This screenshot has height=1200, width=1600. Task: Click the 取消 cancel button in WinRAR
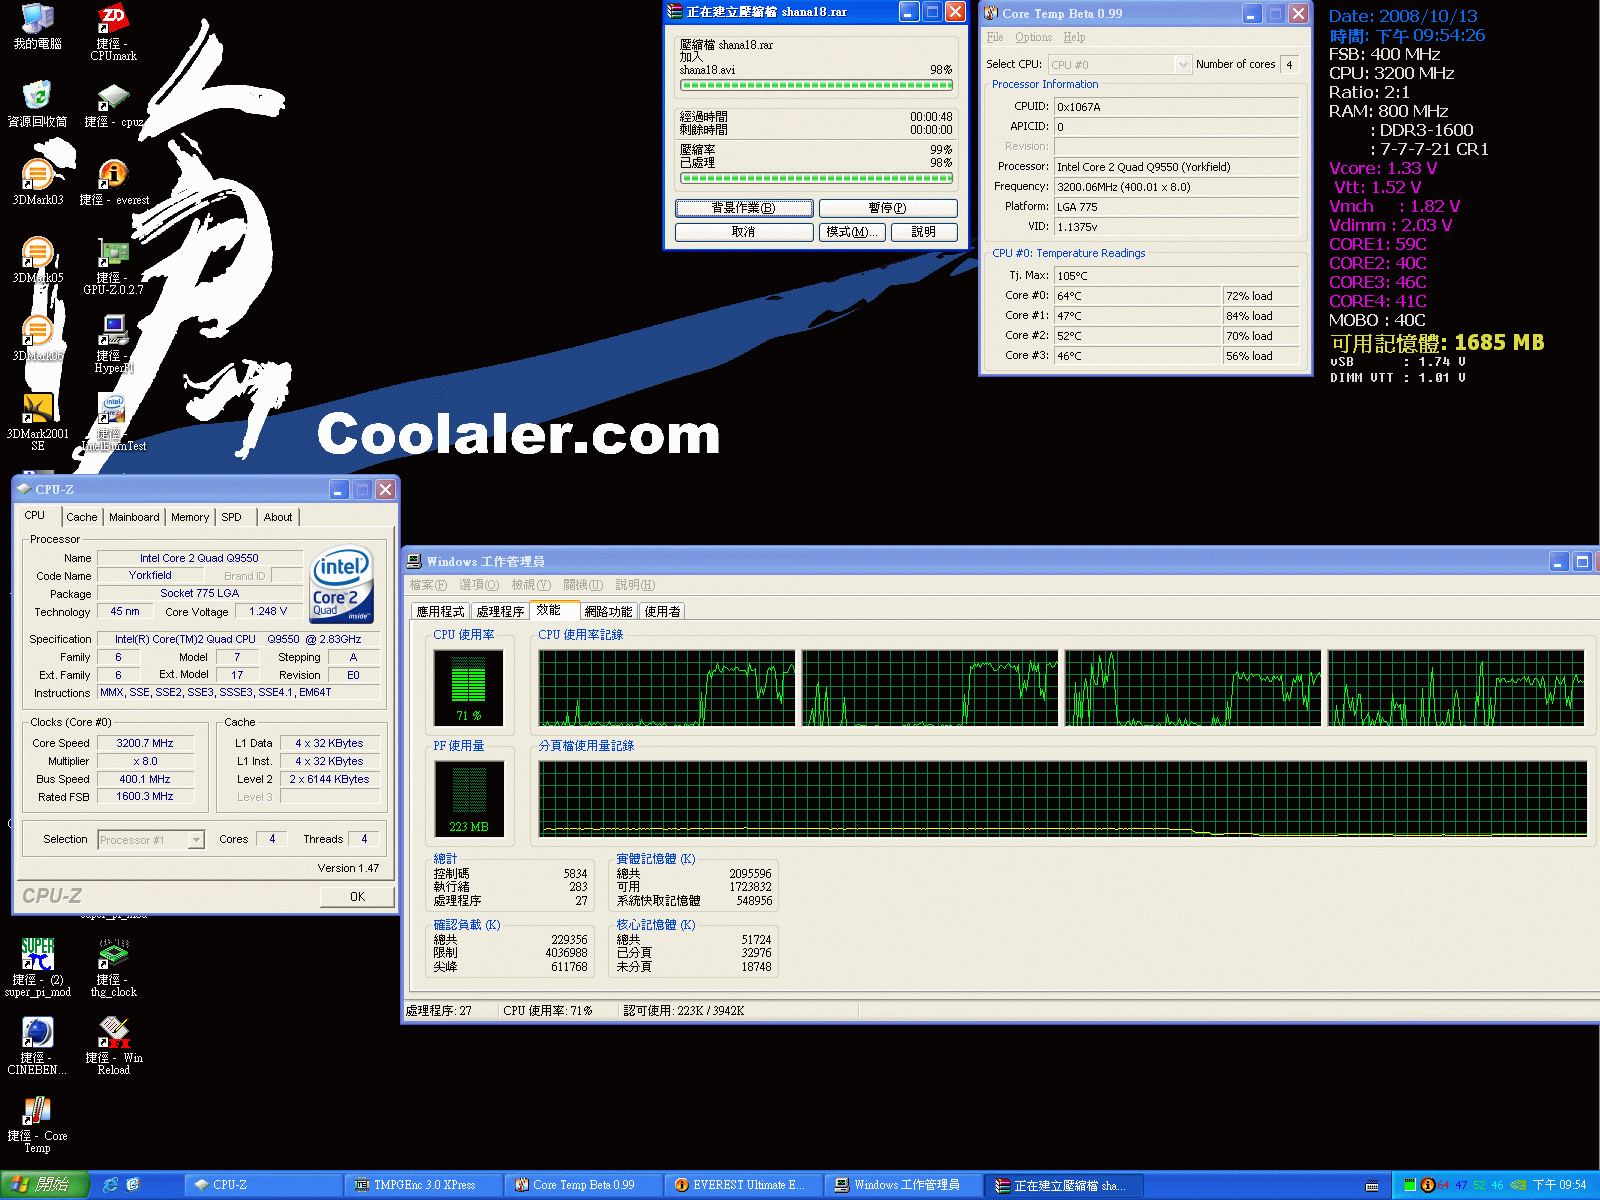tap(743, 232)
